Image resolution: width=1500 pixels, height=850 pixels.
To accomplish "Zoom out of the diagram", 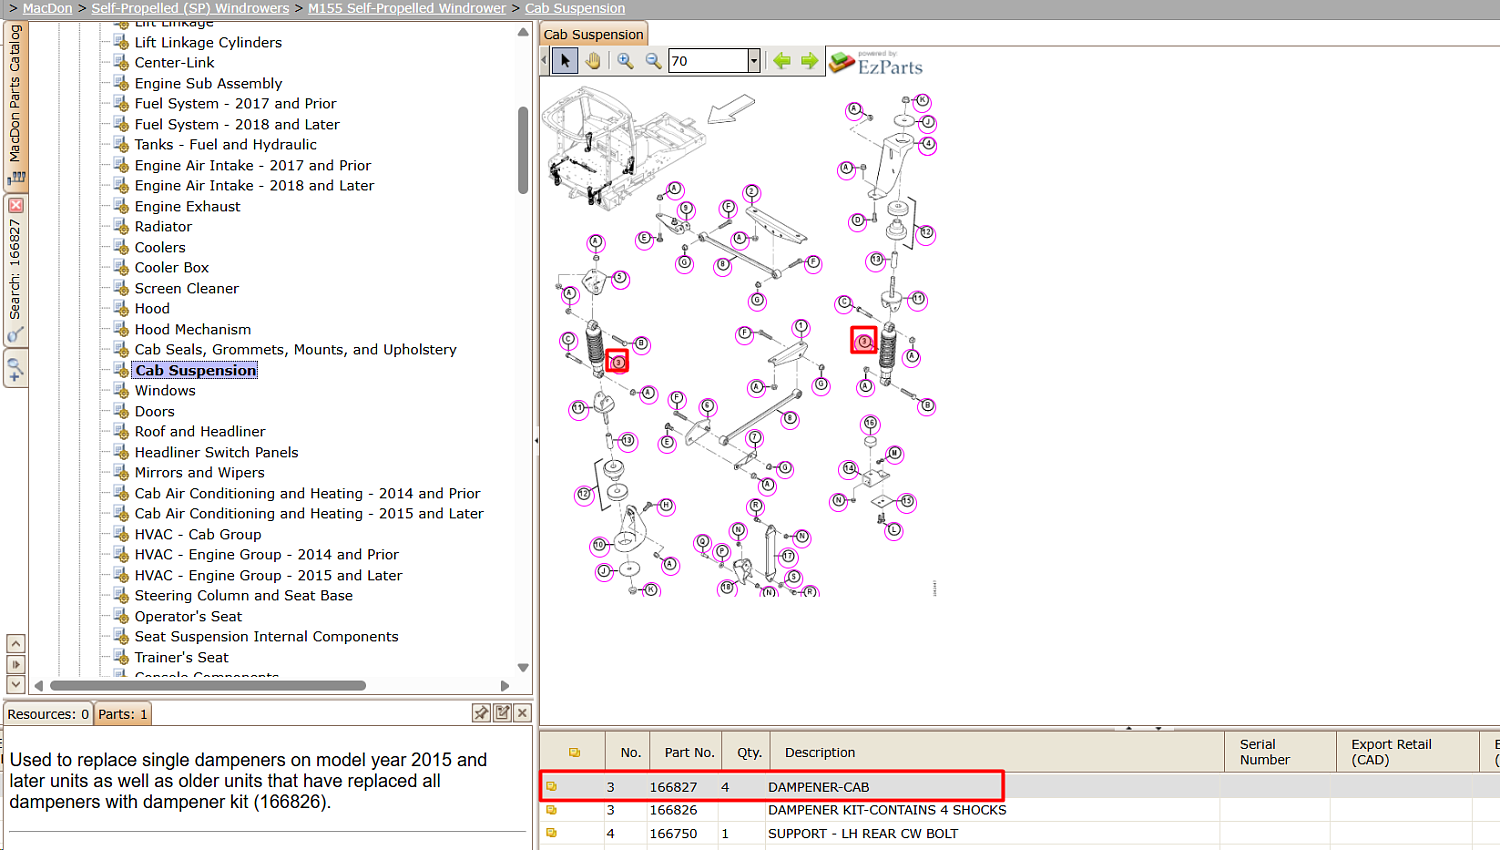I will (x=653, y=61).
